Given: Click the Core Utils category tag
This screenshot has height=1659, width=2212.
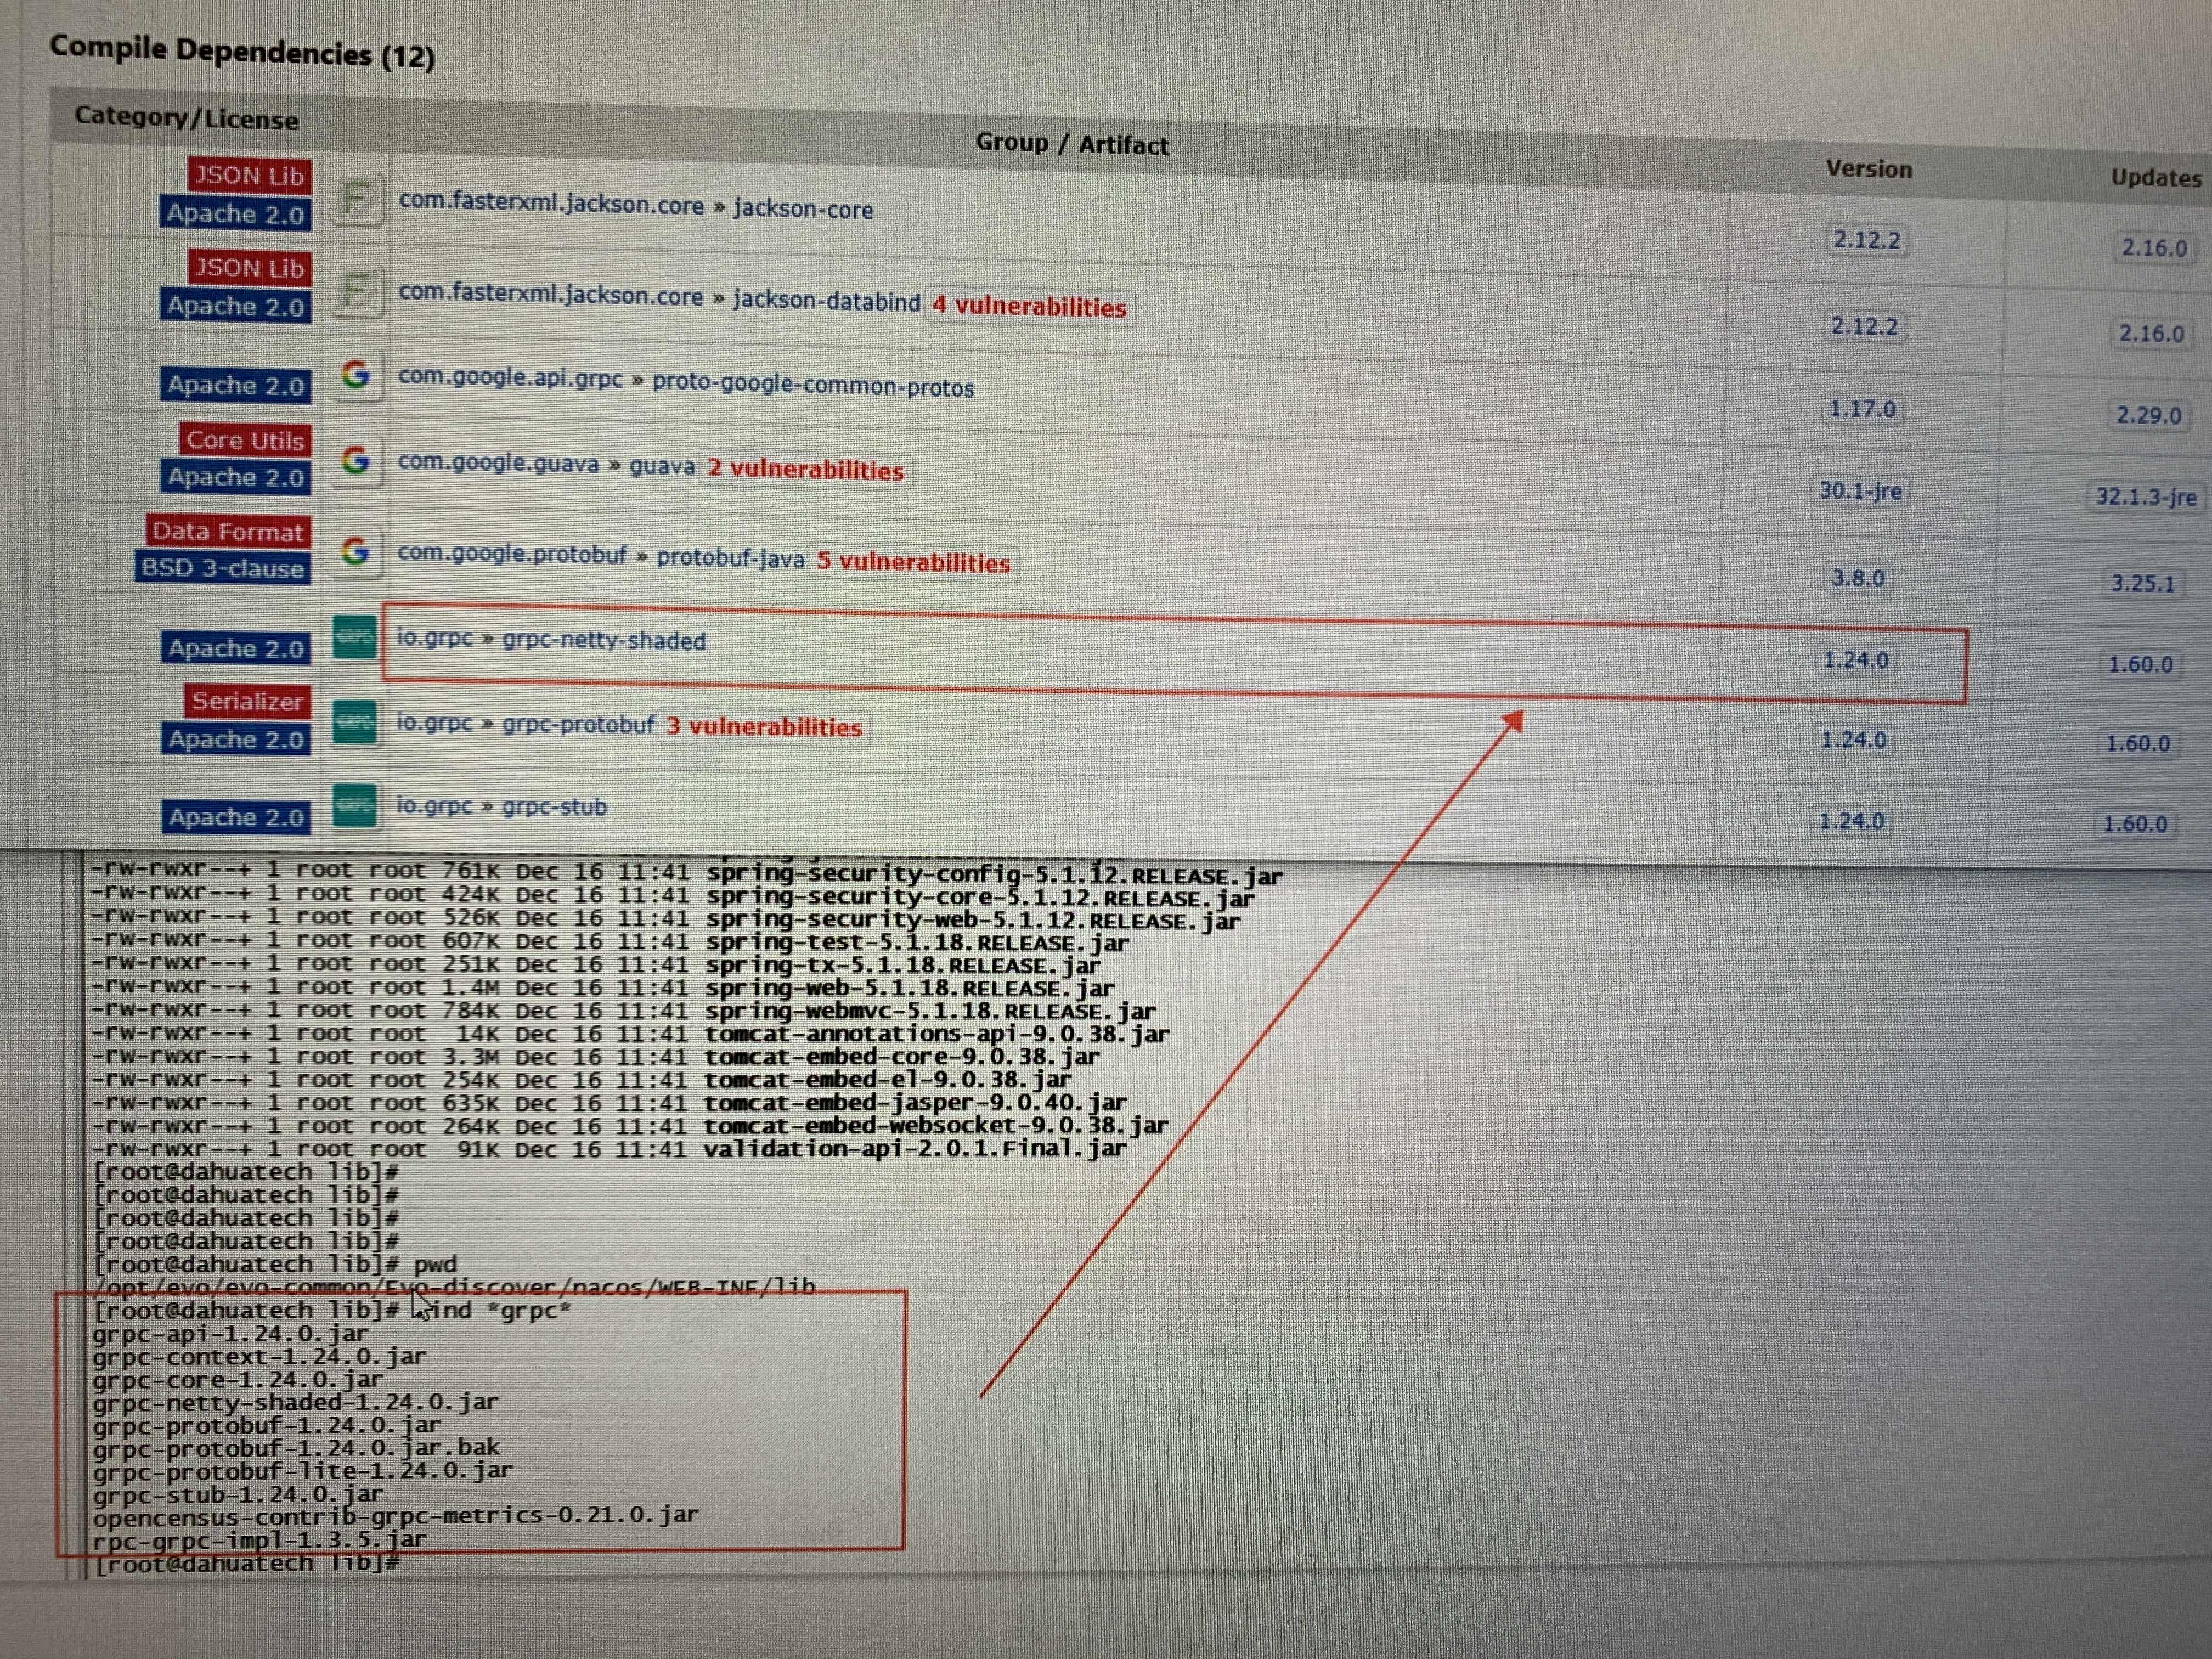Looking at the screenshot, I should click(x=245, y=440).
